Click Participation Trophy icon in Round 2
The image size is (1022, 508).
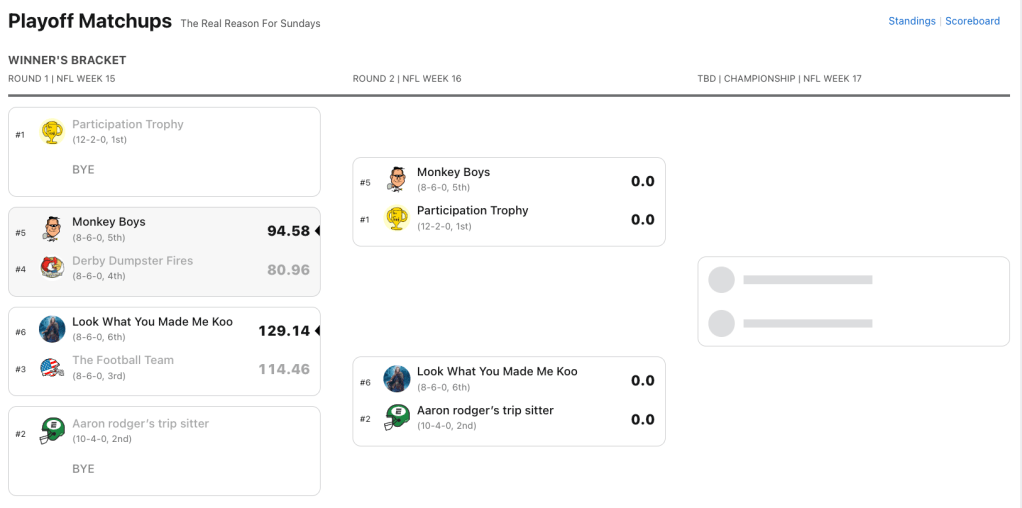[x=397, y=217]
